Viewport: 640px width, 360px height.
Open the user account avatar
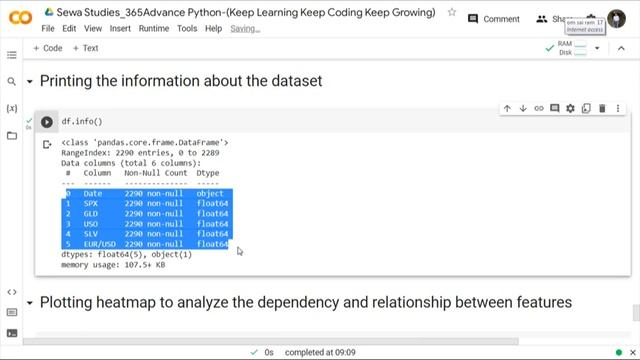616,19
